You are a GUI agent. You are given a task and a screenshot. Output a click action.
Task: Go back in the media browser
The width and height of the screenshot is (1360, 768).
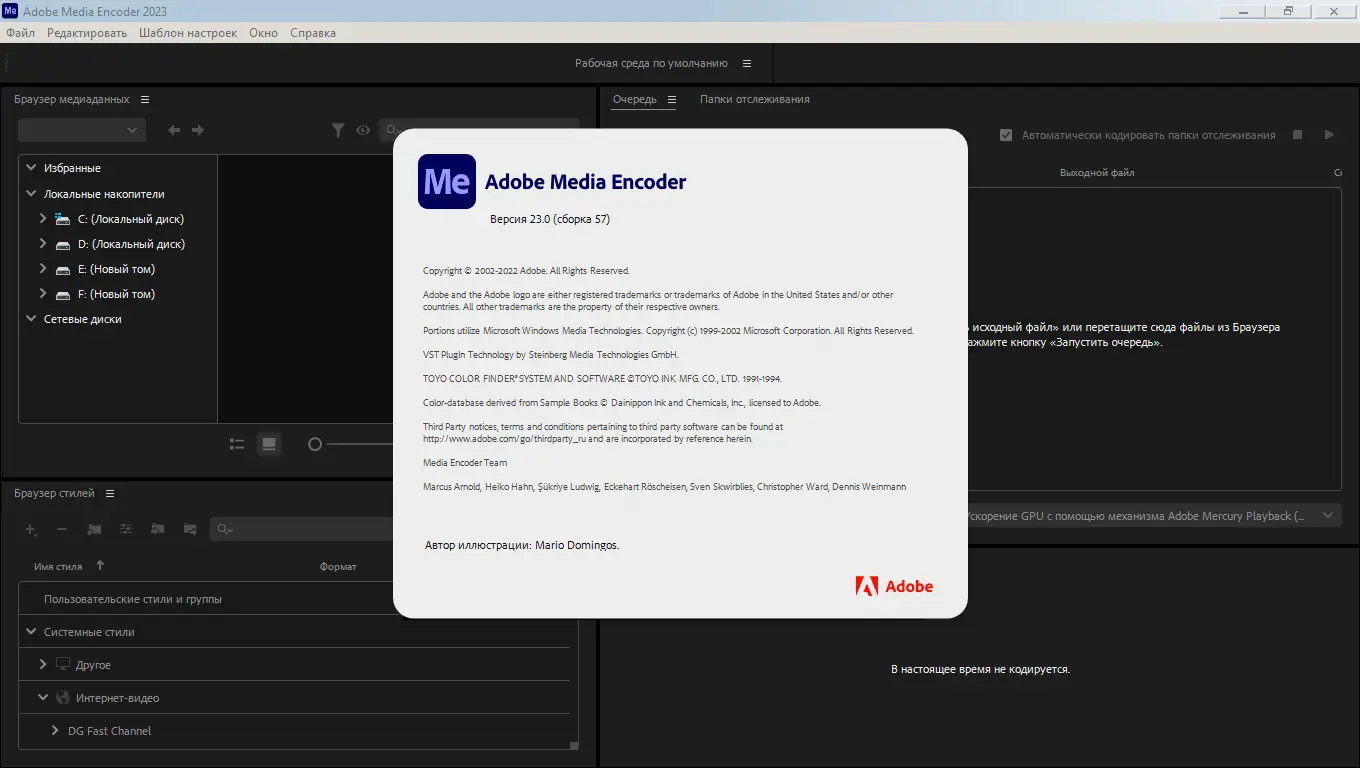[x=174, y=130]
